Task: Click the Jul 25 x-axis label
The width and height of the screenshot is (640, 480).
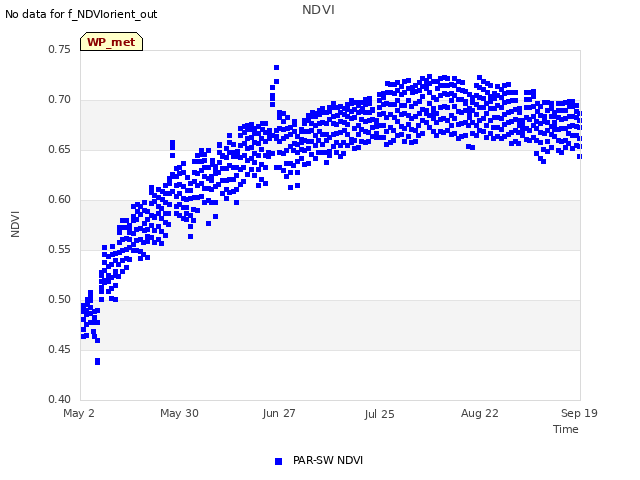Action: click(x=379, y=414)
